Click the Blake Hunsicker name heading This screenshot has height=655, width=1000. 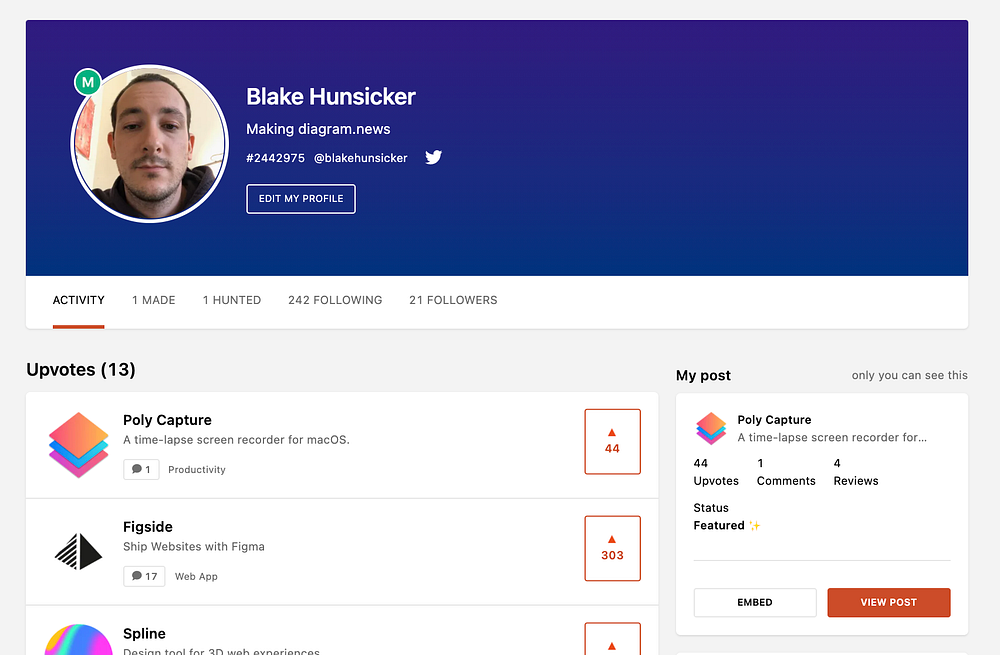[331, 96]
